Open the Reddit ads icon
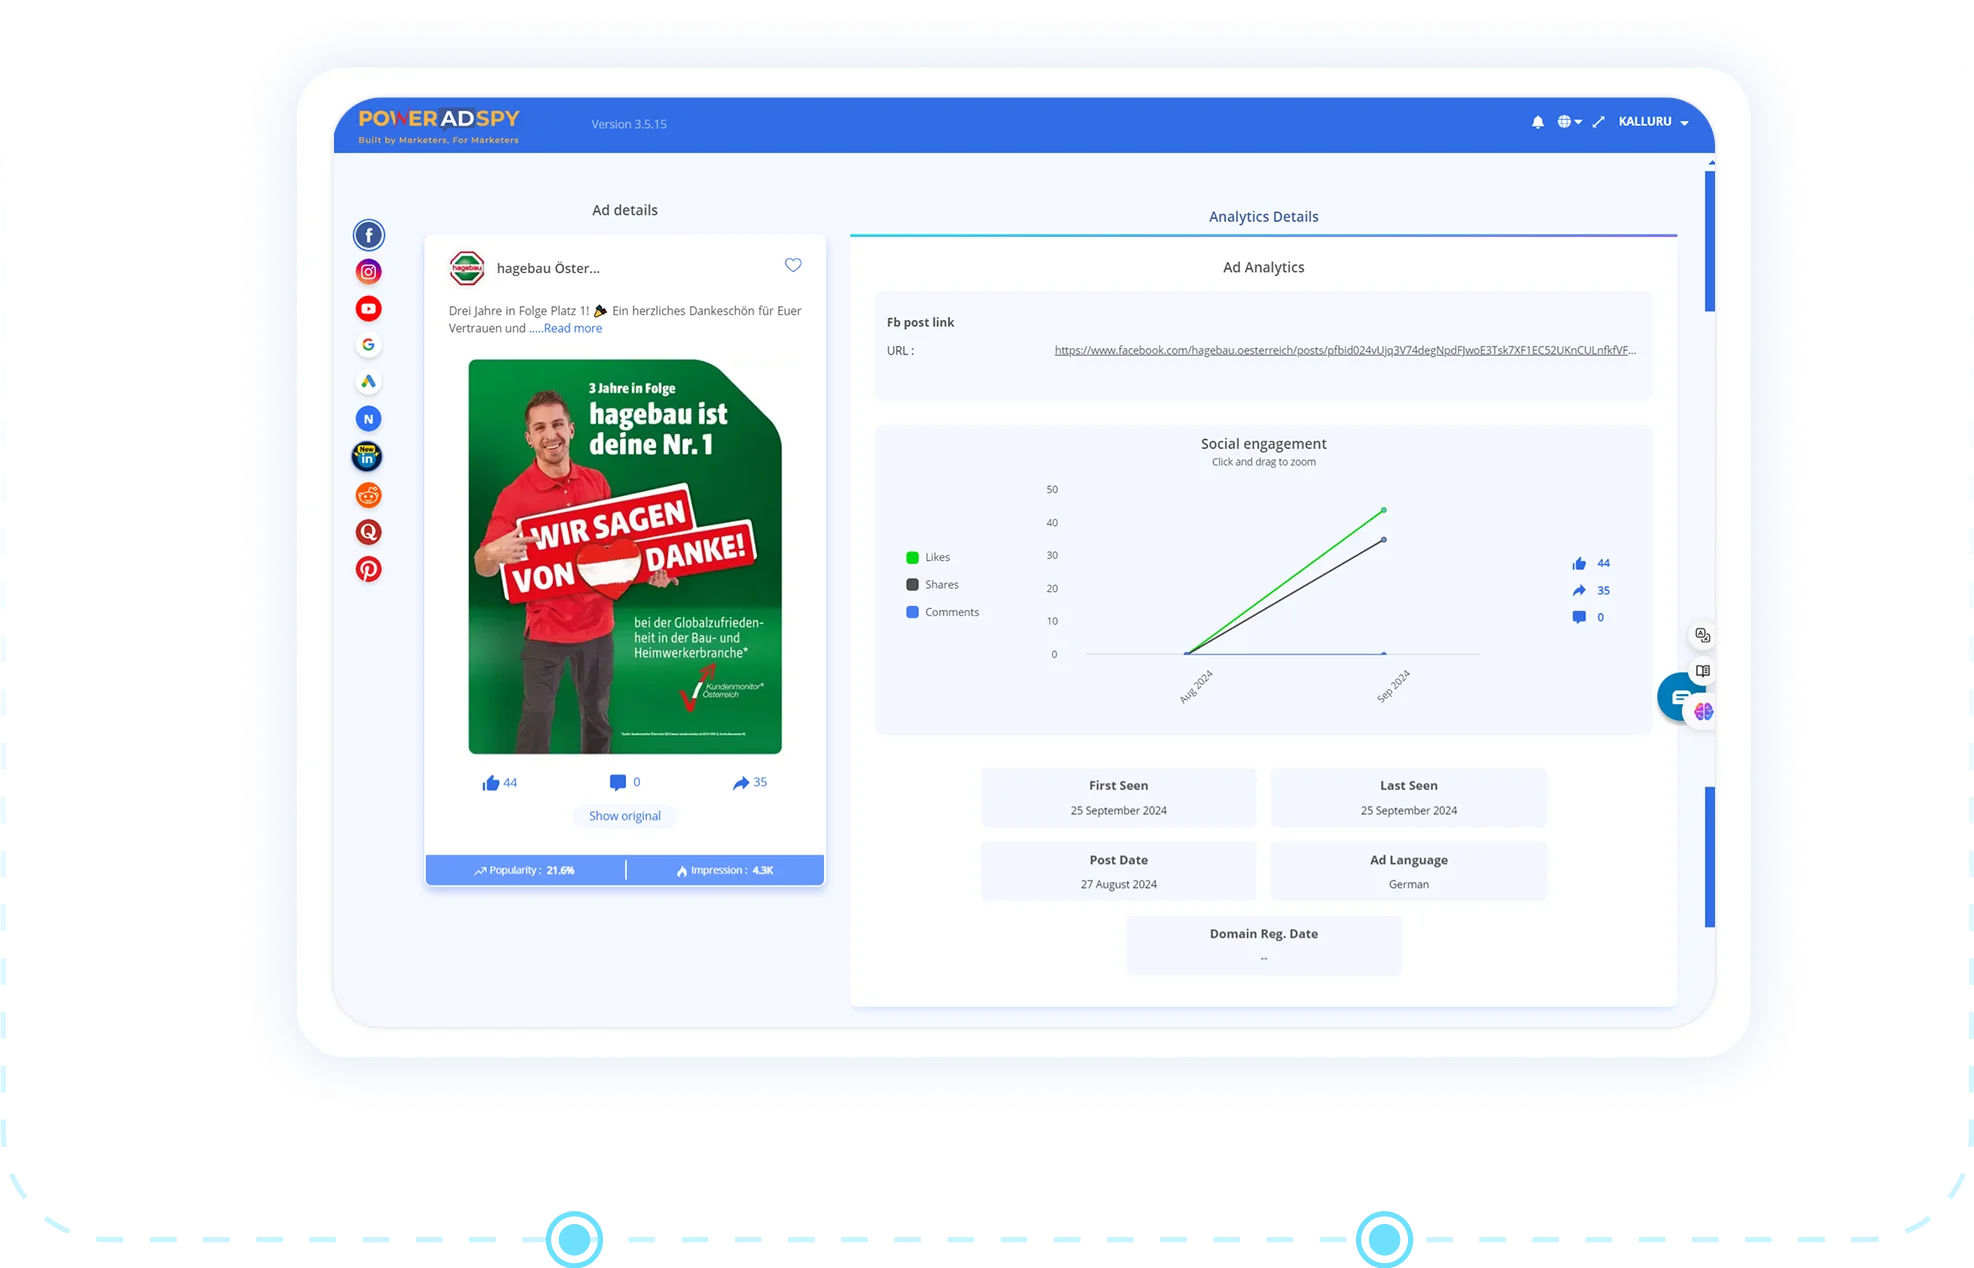 click(x=368, y=495)
